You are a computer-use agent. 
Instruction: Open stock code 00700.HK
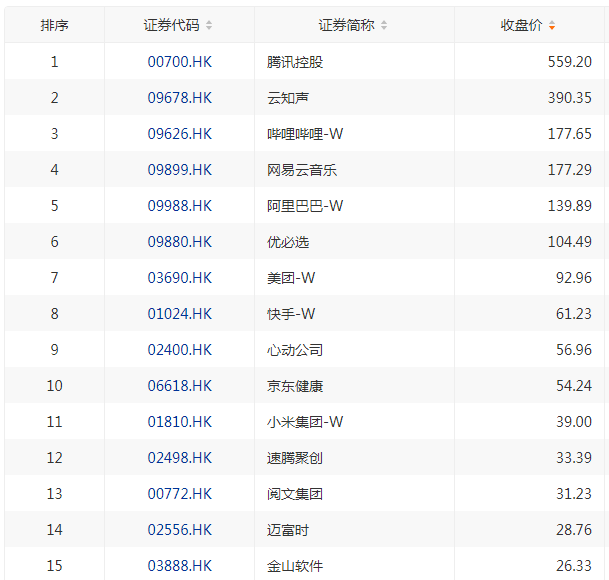tap(179, 62)
